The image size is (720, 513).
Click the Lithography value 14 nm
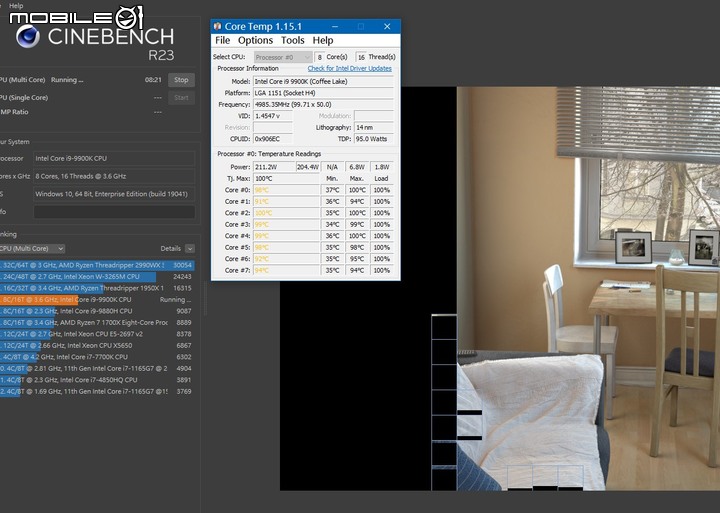(374, 127)
